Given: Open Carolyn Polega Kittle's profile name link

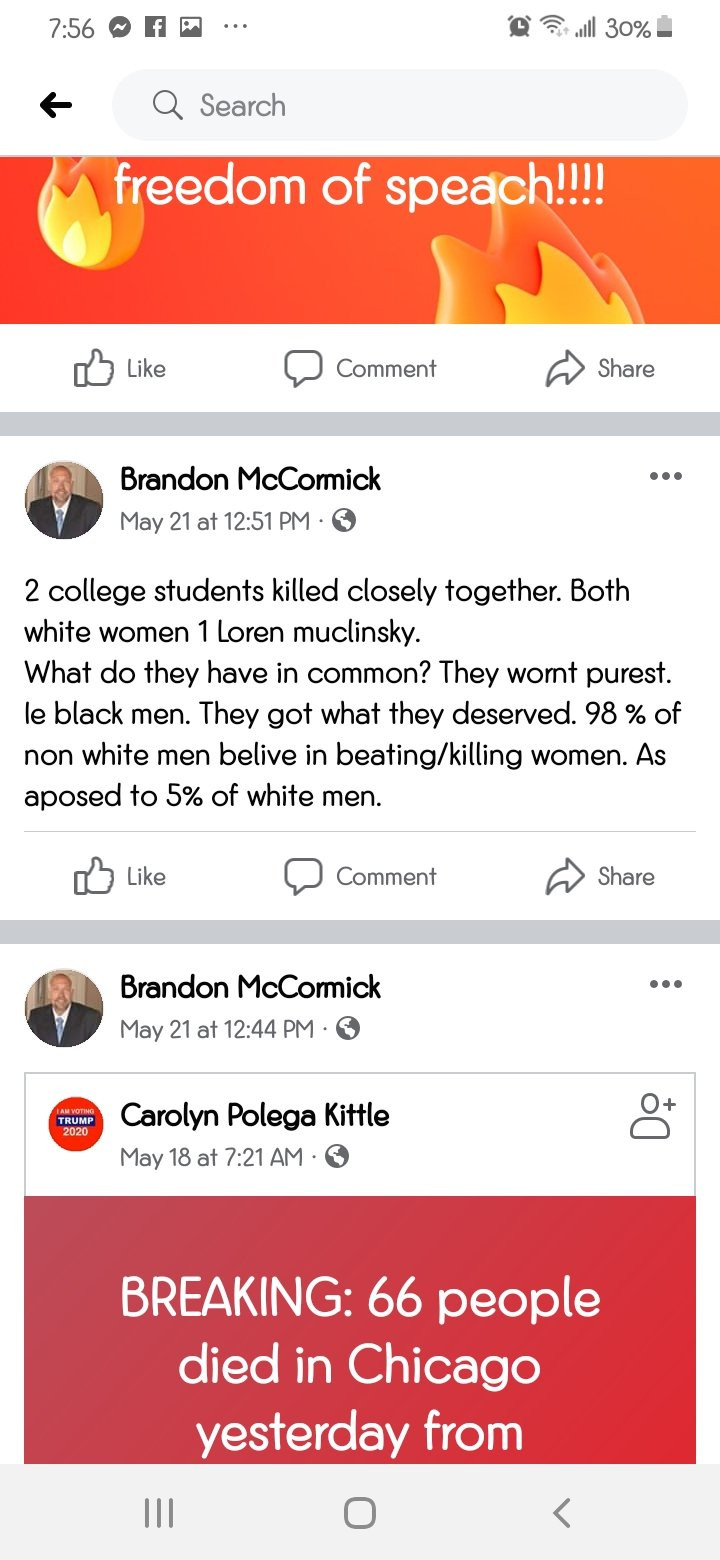Looking at the screenshot, I should (255, 1115).
